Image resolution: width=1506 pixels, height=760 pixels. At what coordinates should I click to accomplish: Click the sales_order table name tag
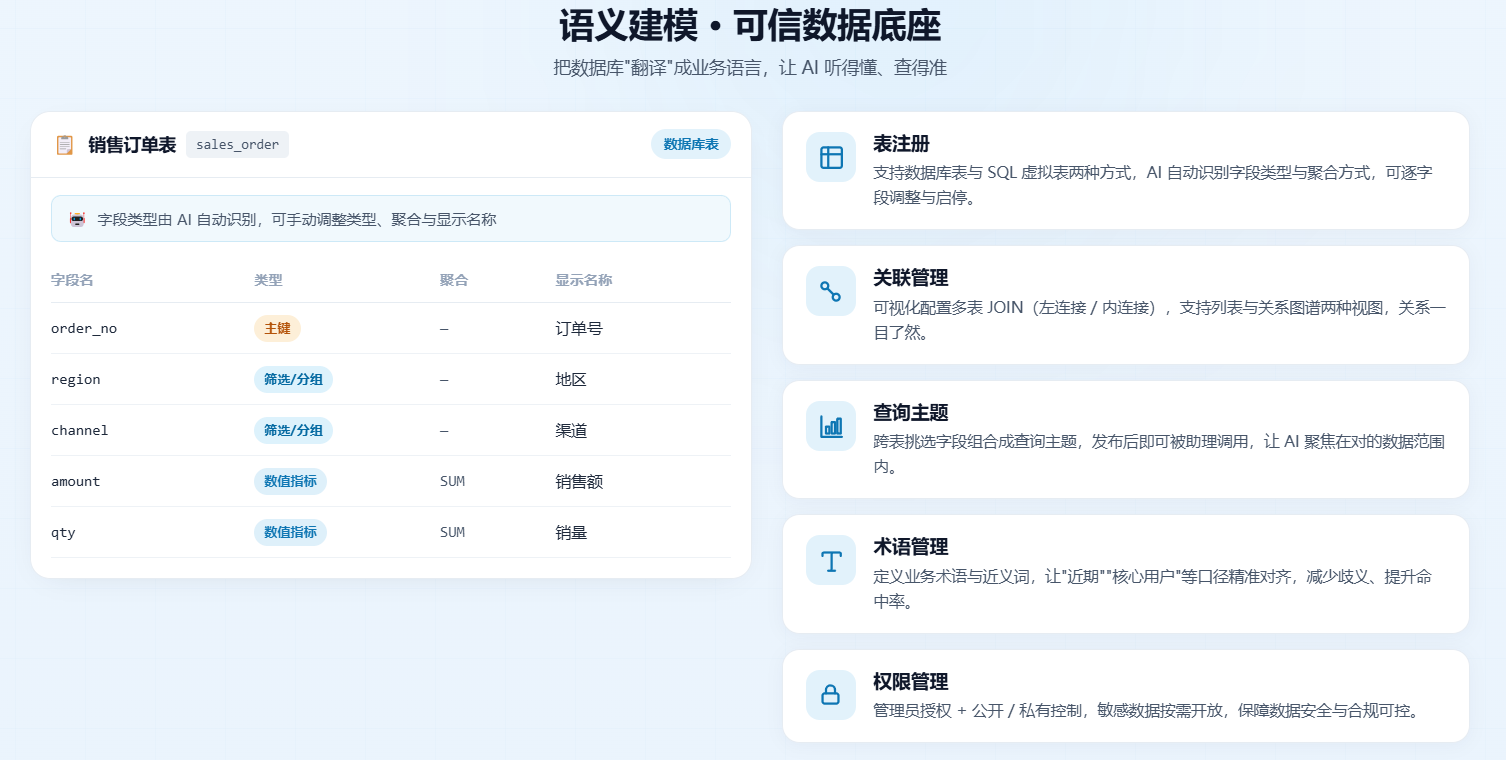click(x=237, y=144)
